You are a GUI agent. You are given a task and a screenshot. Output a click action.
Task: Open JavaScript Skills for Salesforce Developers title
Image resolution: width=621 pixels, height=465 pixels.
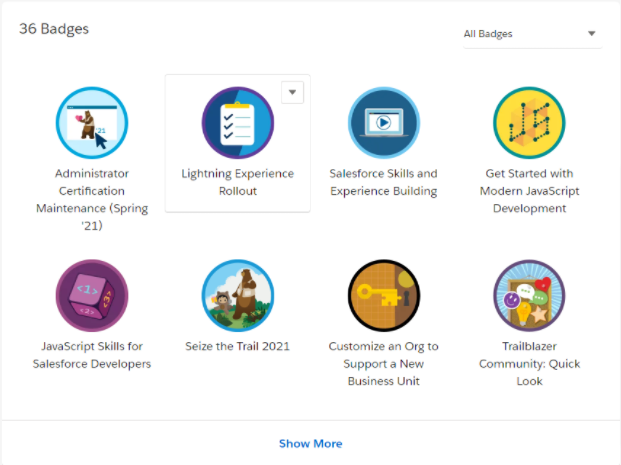point(92,355)
